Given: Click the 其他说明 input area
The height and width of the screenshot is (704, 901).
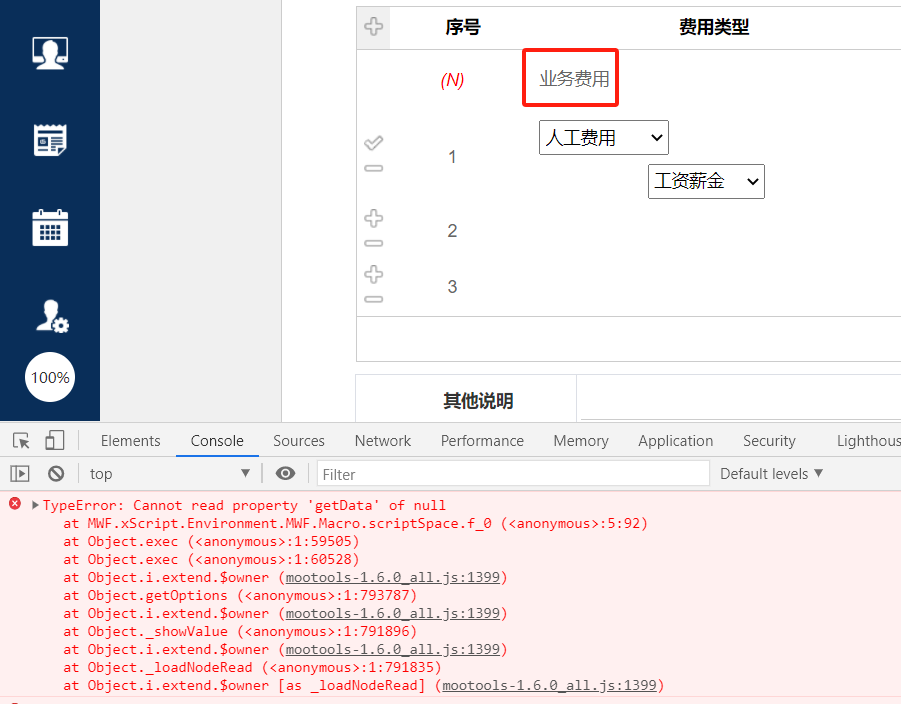Looking at the screenshot, I should coord(741,399).
